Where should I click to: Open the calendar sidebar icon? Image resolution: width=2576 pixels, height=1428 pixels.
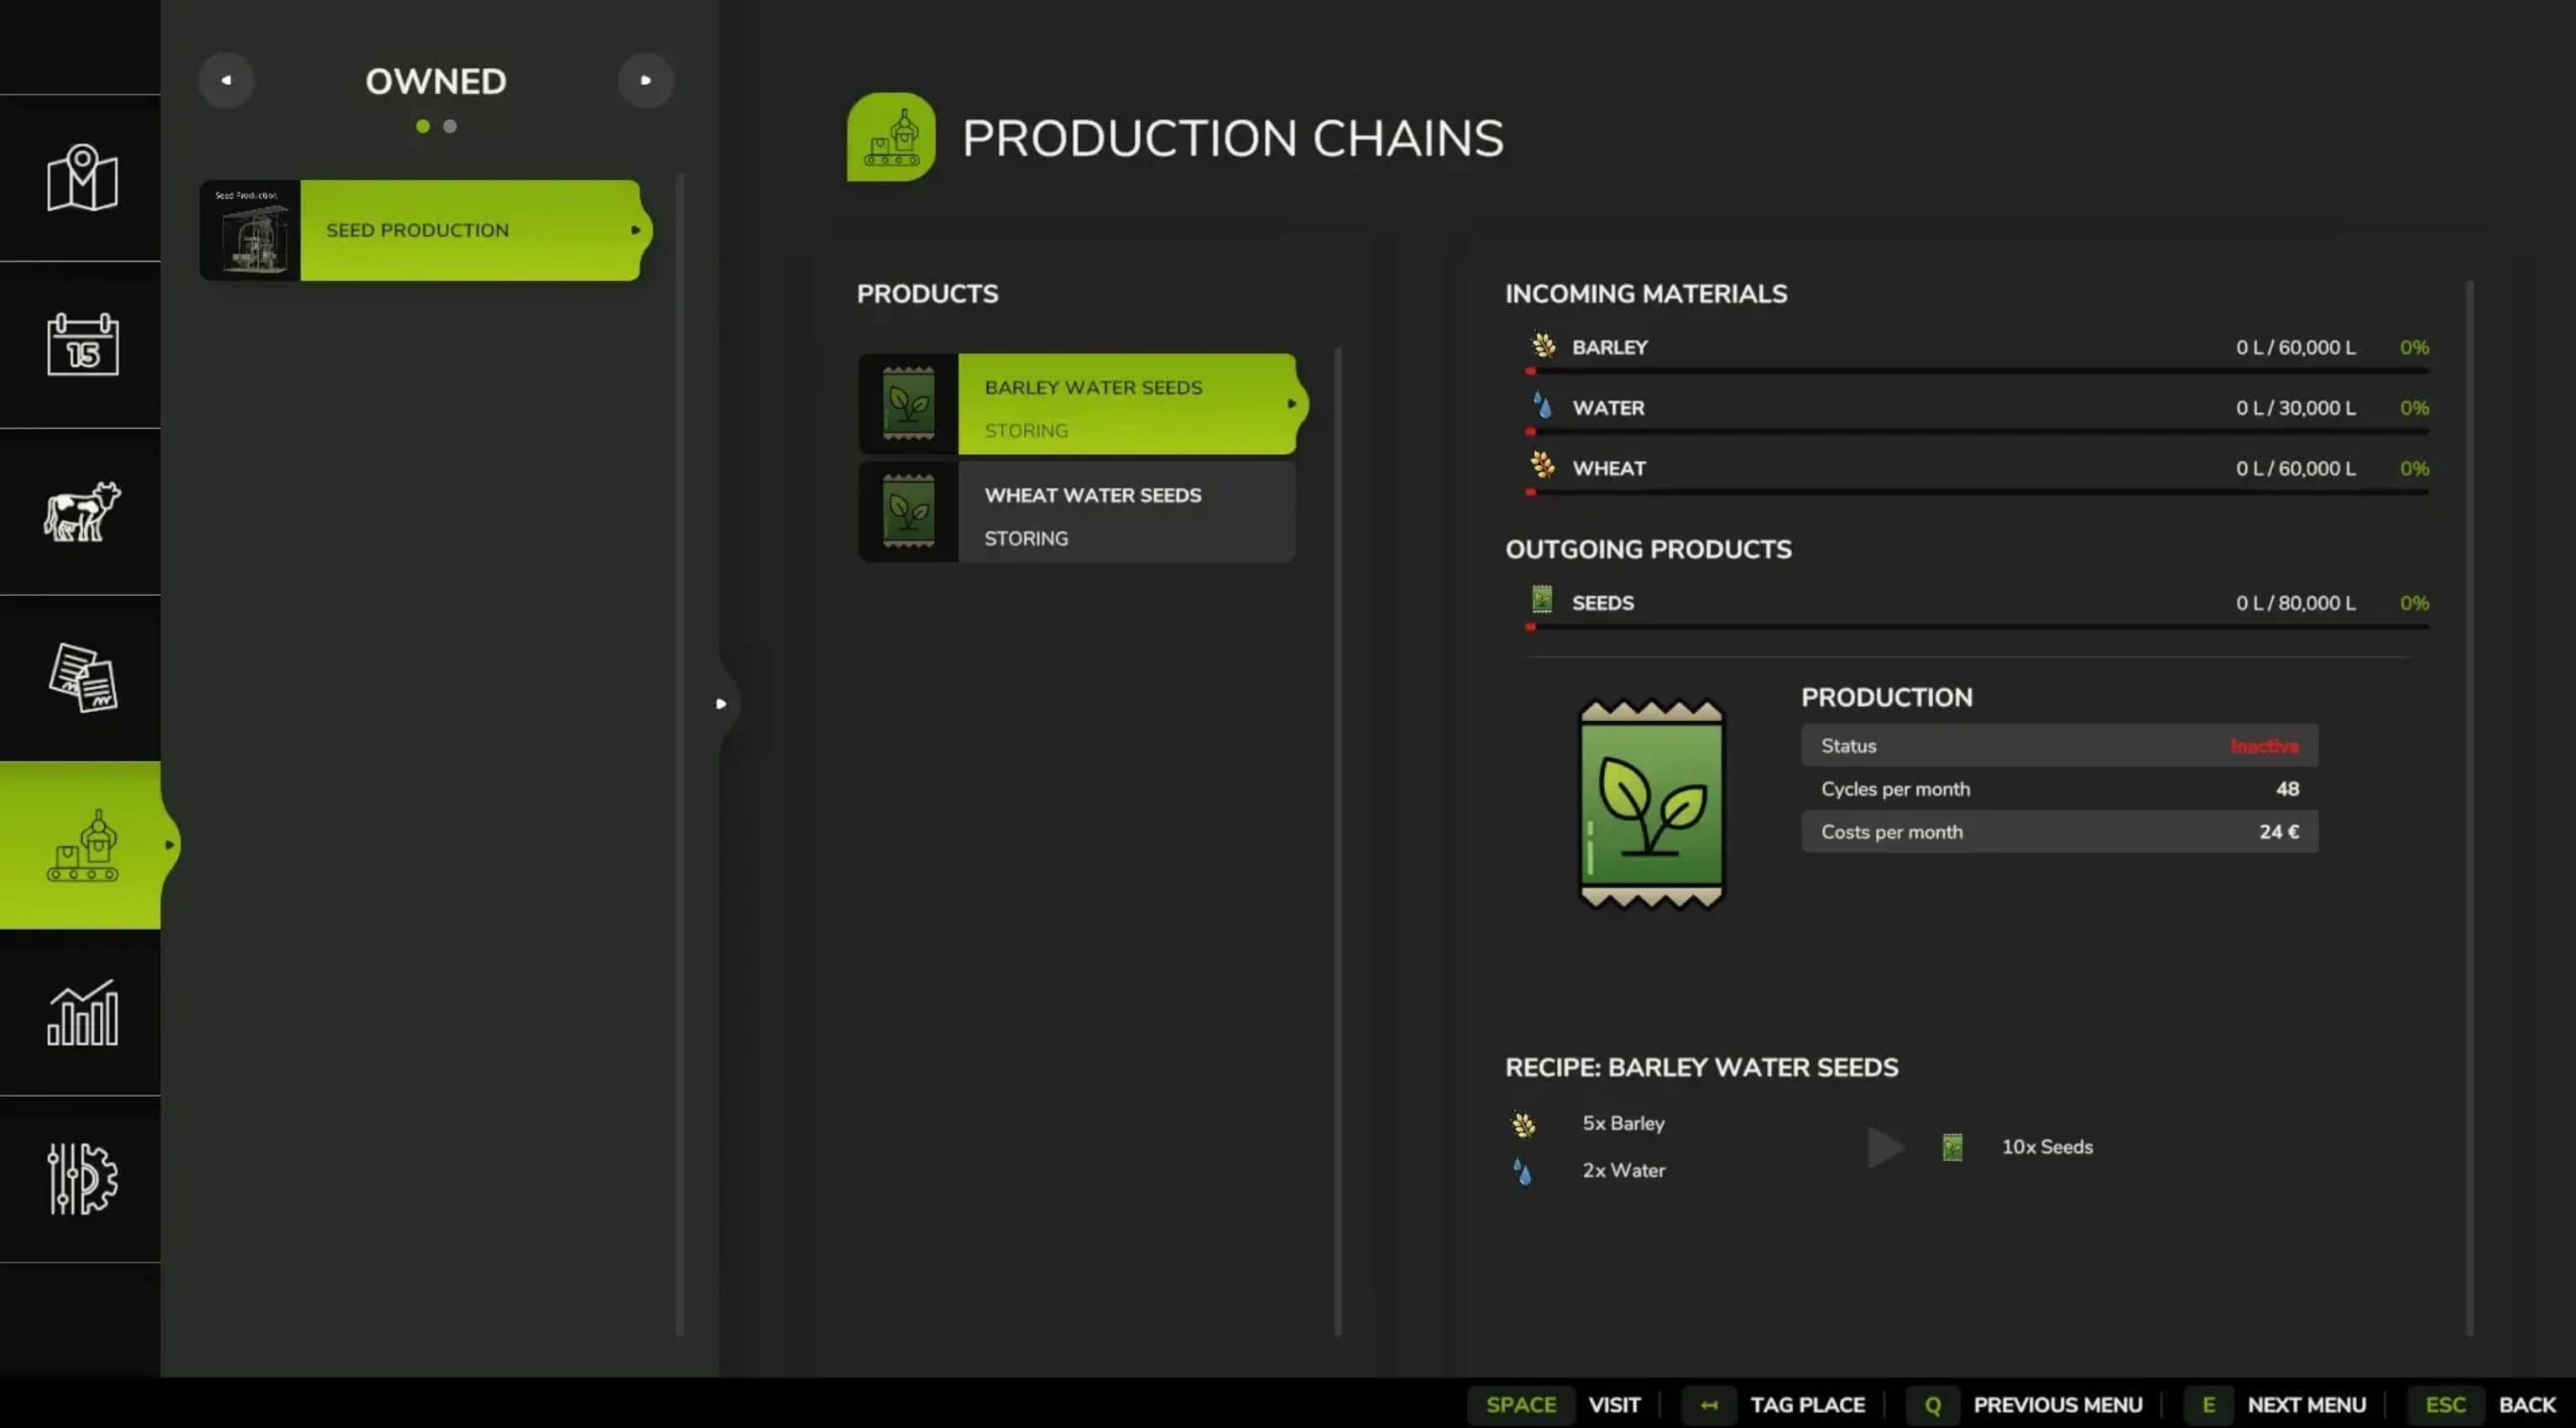click(82, 345)
